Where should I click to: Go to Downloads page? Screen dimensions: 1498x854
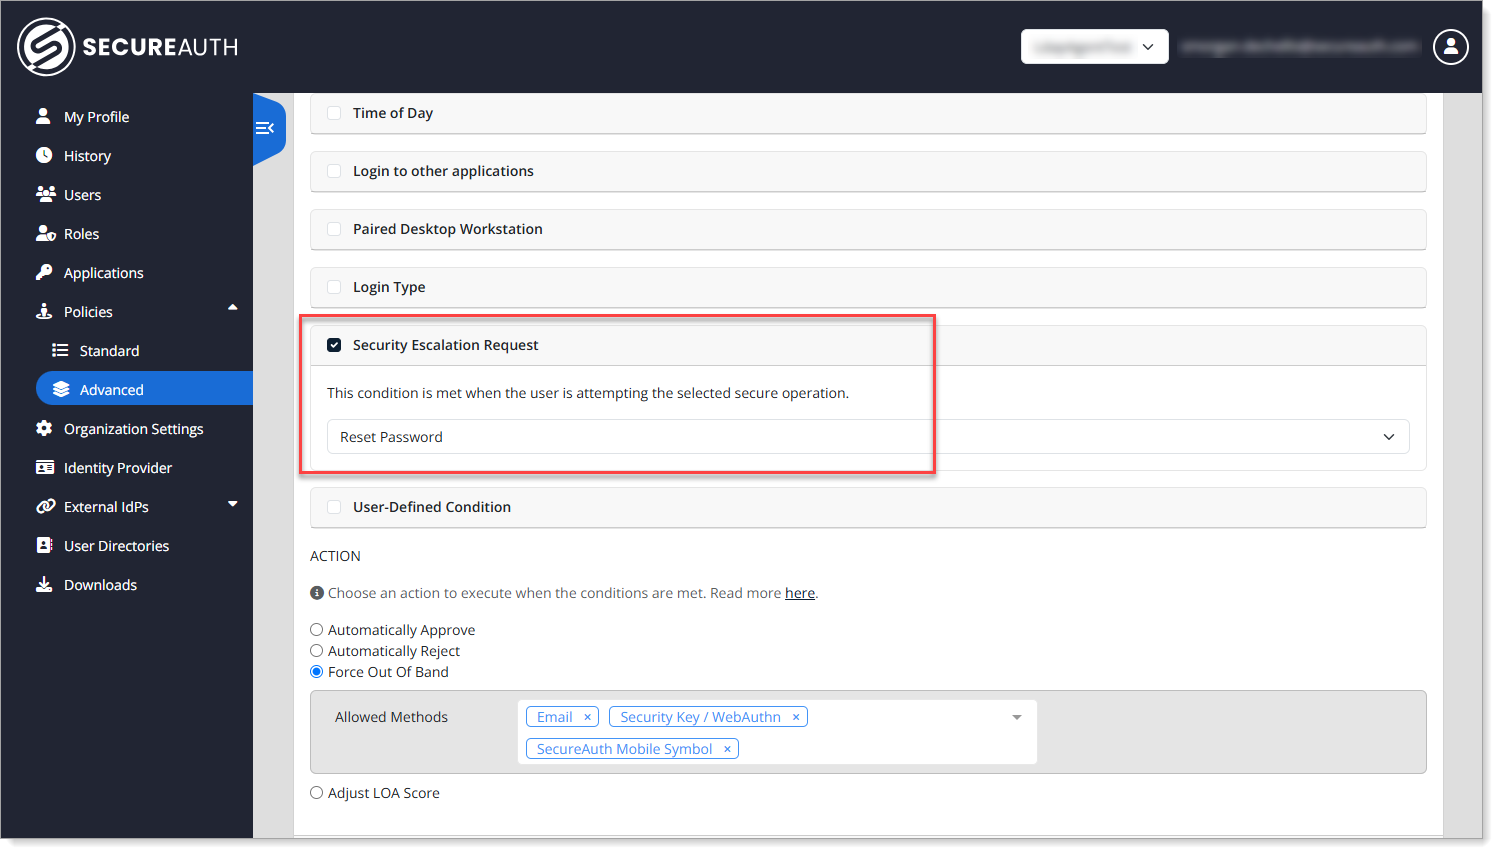100,585
